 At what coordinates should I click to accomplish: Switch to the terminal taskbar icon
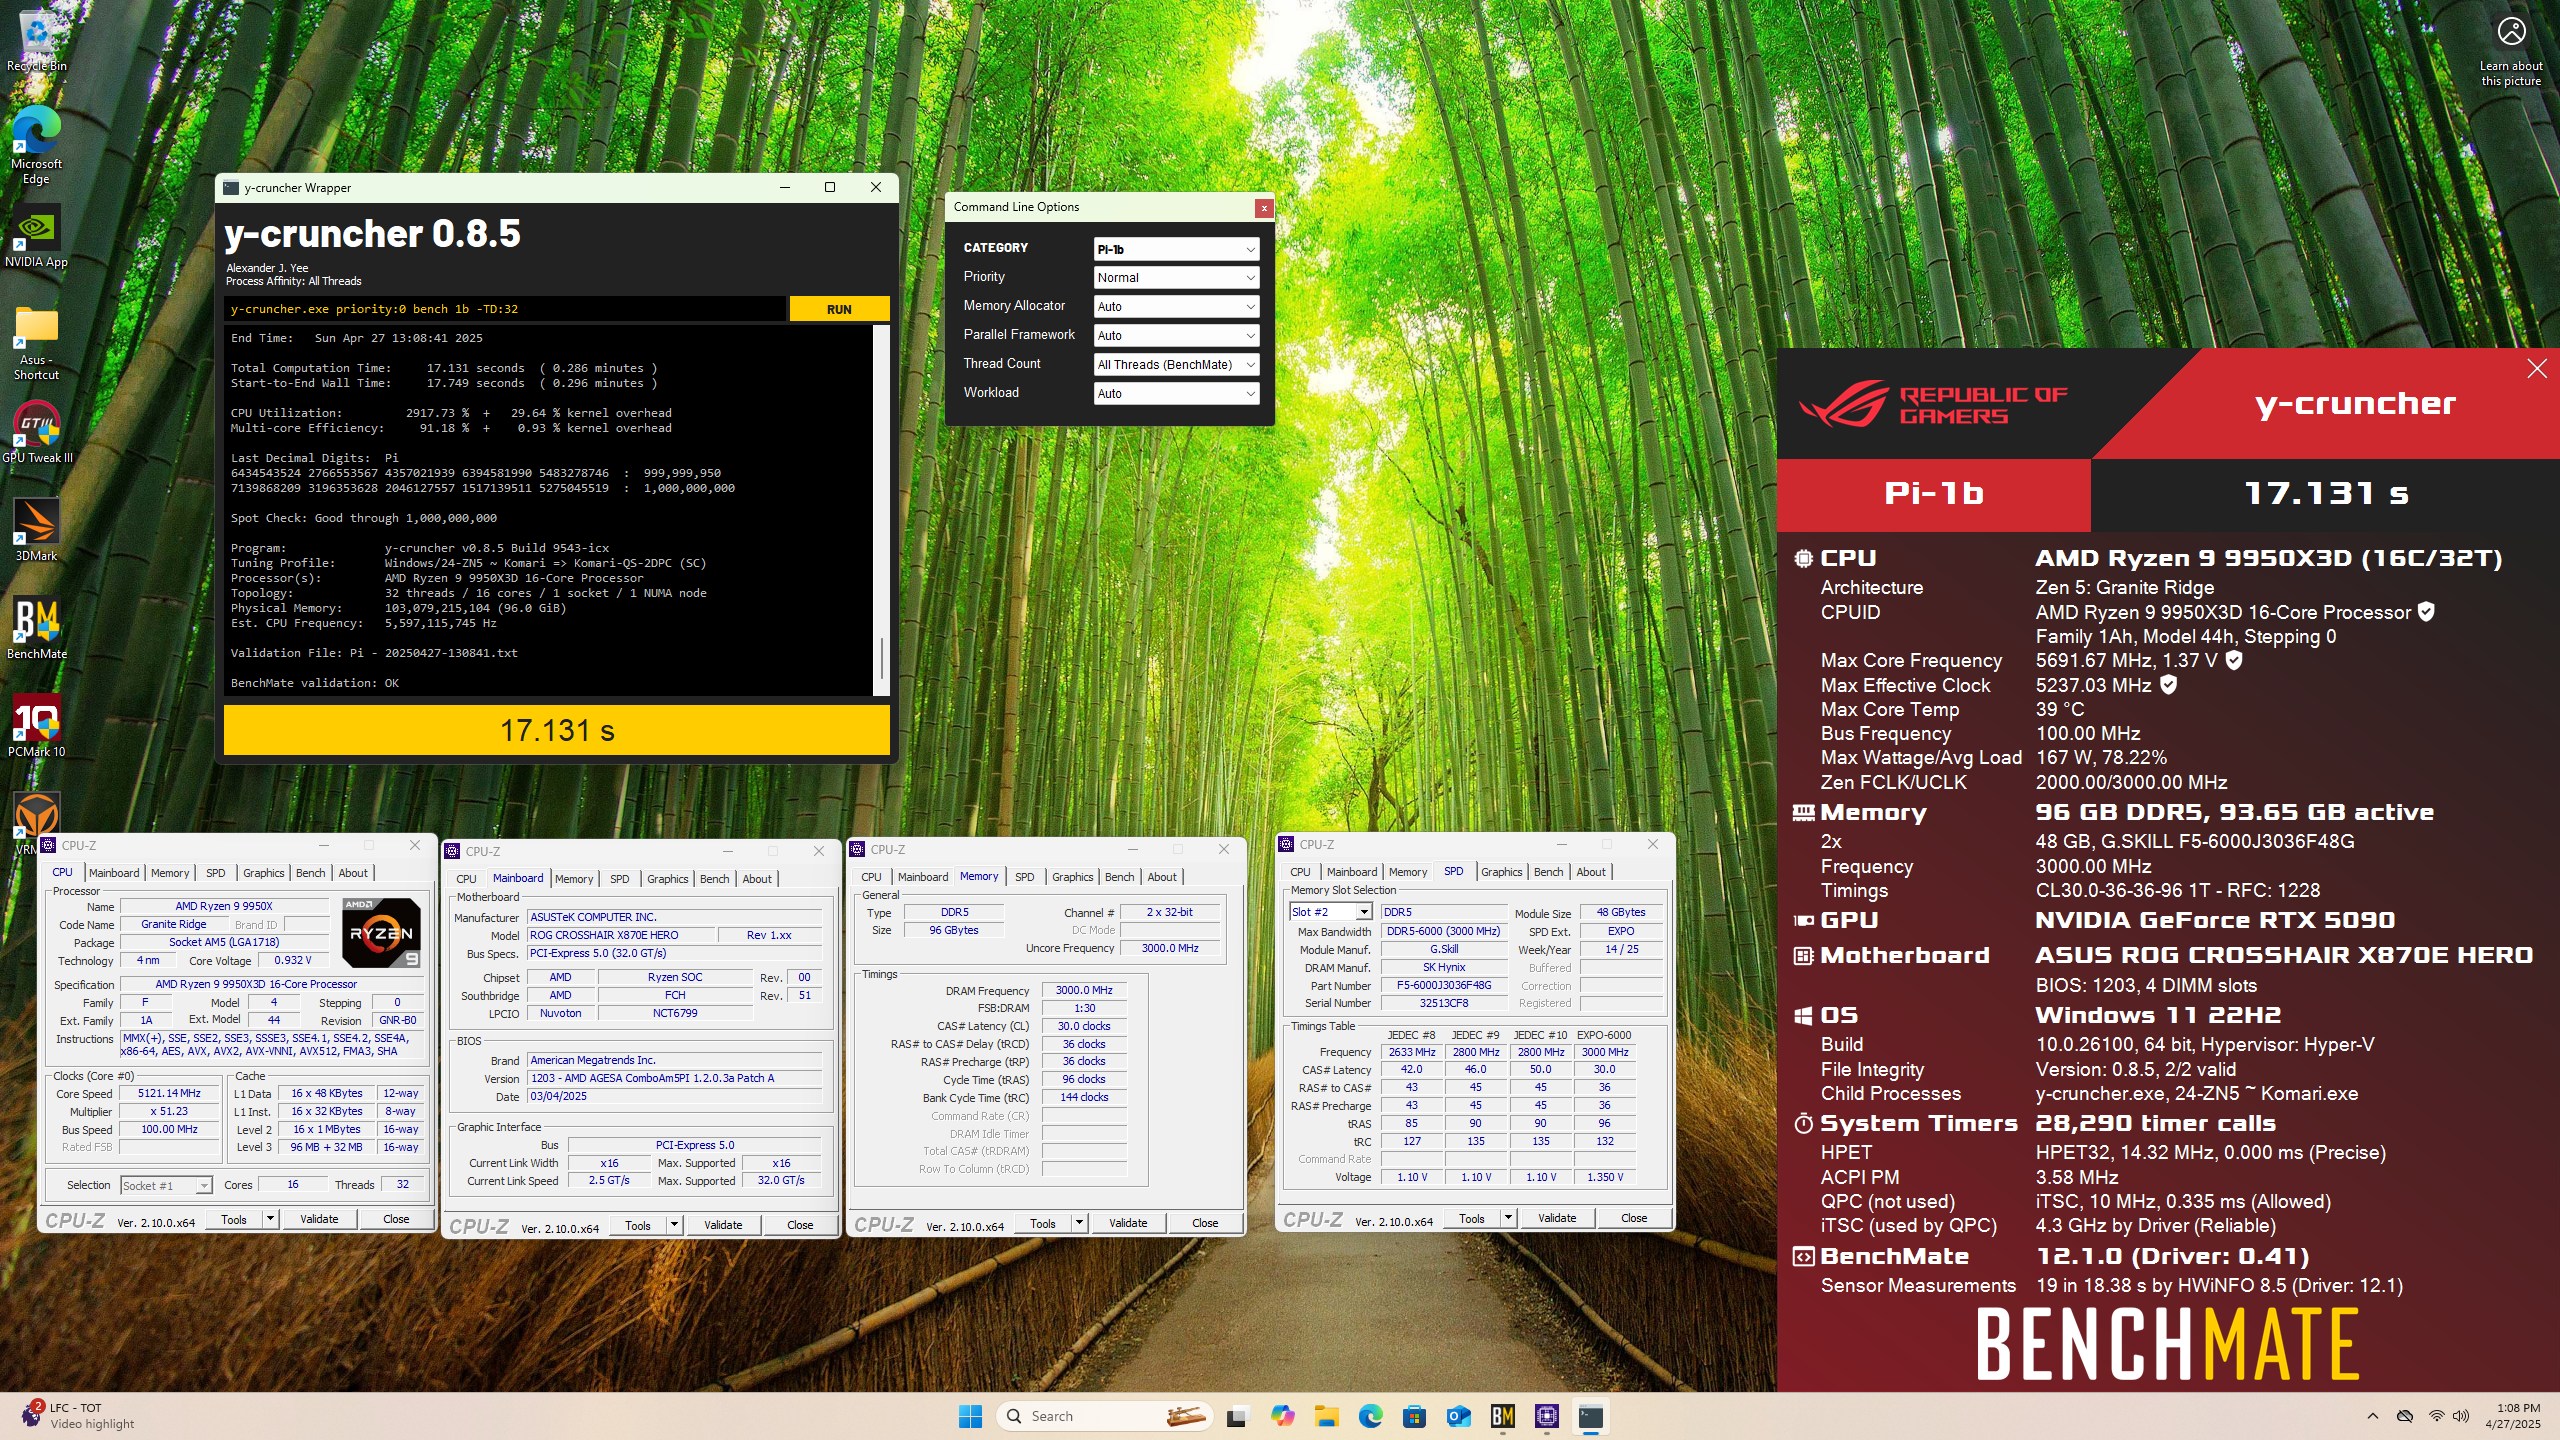(1591, 1416)
